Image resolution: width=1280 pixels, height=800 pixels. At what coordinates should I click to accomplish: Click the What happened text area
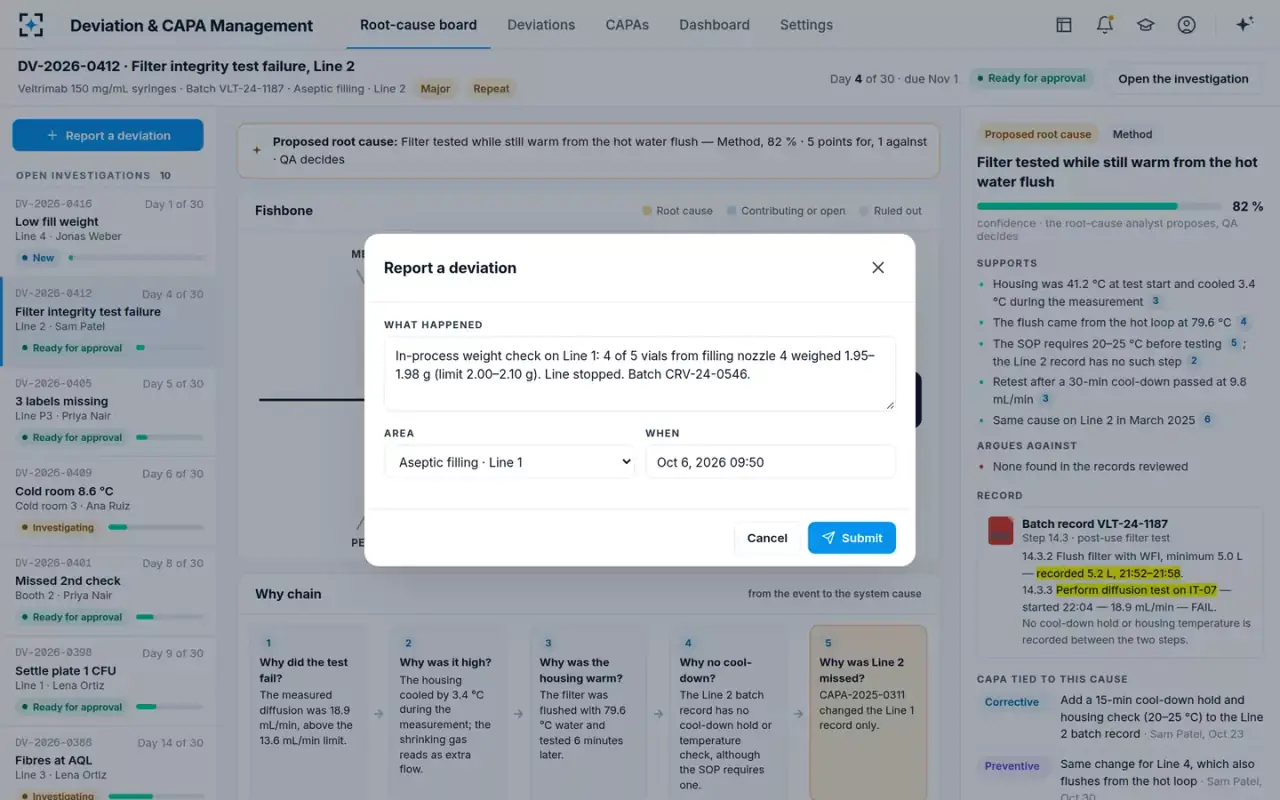click(x=640, y=373)
